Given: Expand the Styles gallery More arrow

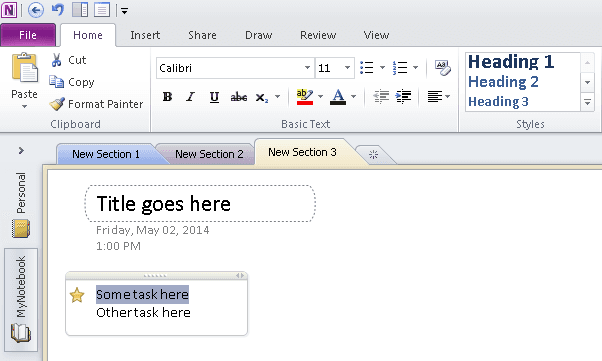Looking at the screenshot, I should (x=587, y=102).
